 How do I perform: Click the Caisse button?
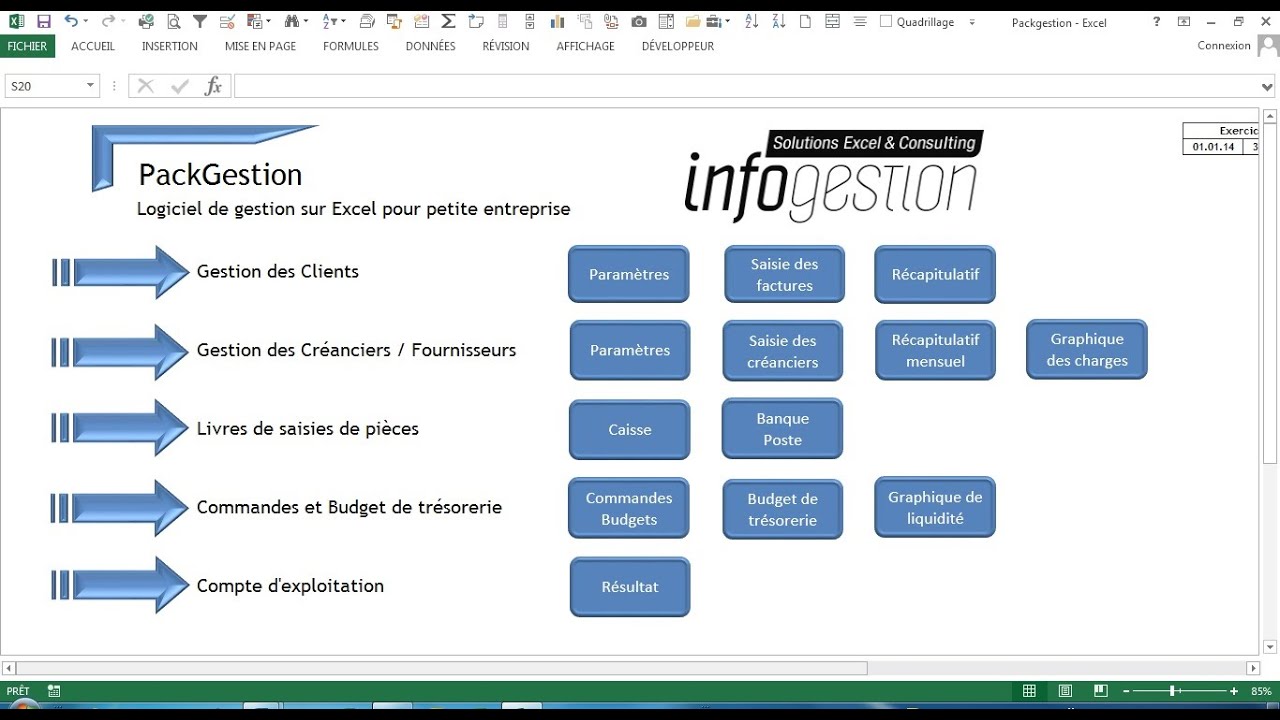(x=630, y=429)
